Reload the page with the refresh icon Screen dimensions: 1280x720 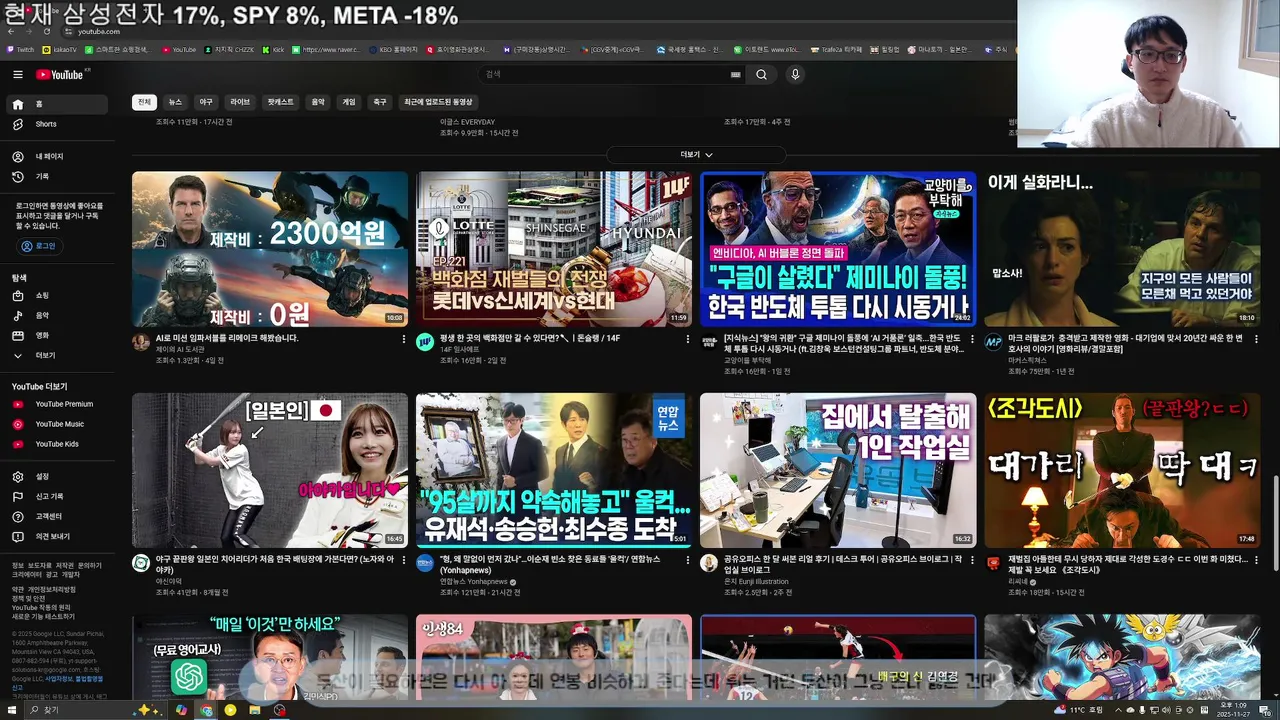point(45,32)
